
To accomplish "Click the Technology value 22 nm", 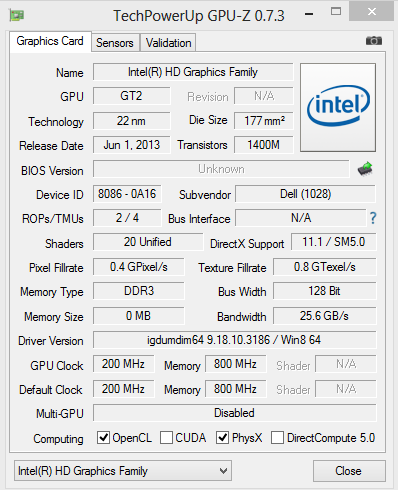I will point(131,121).
